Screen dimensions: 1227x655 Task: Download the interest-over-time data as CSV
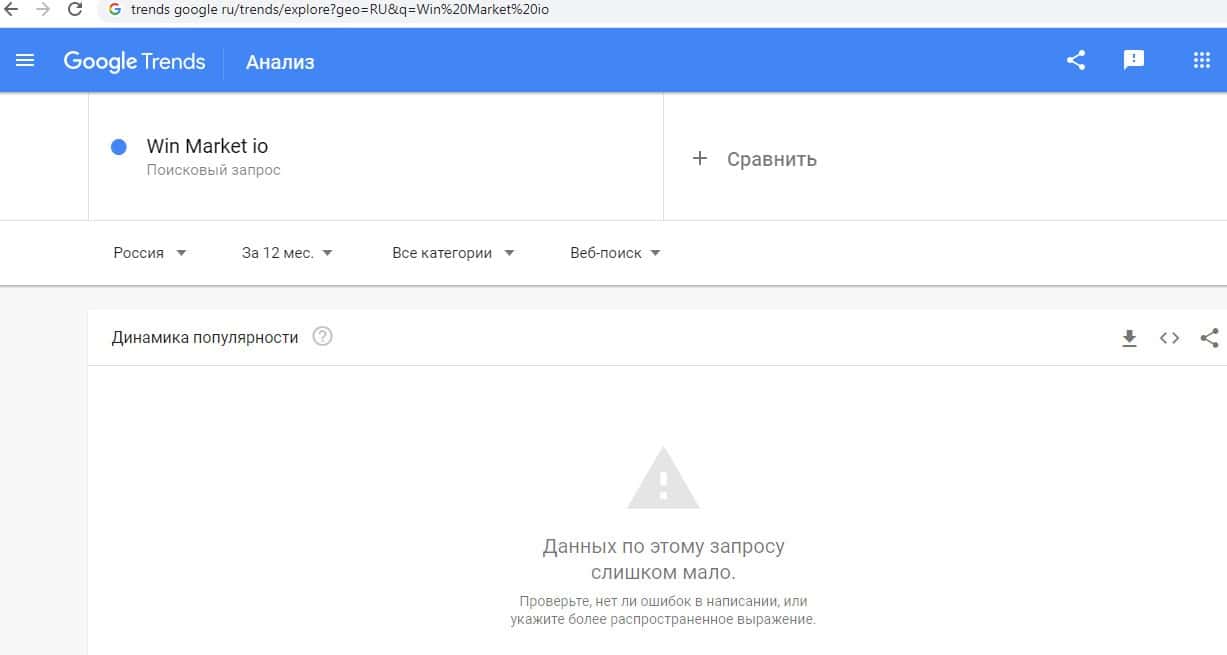point(1129,338)
